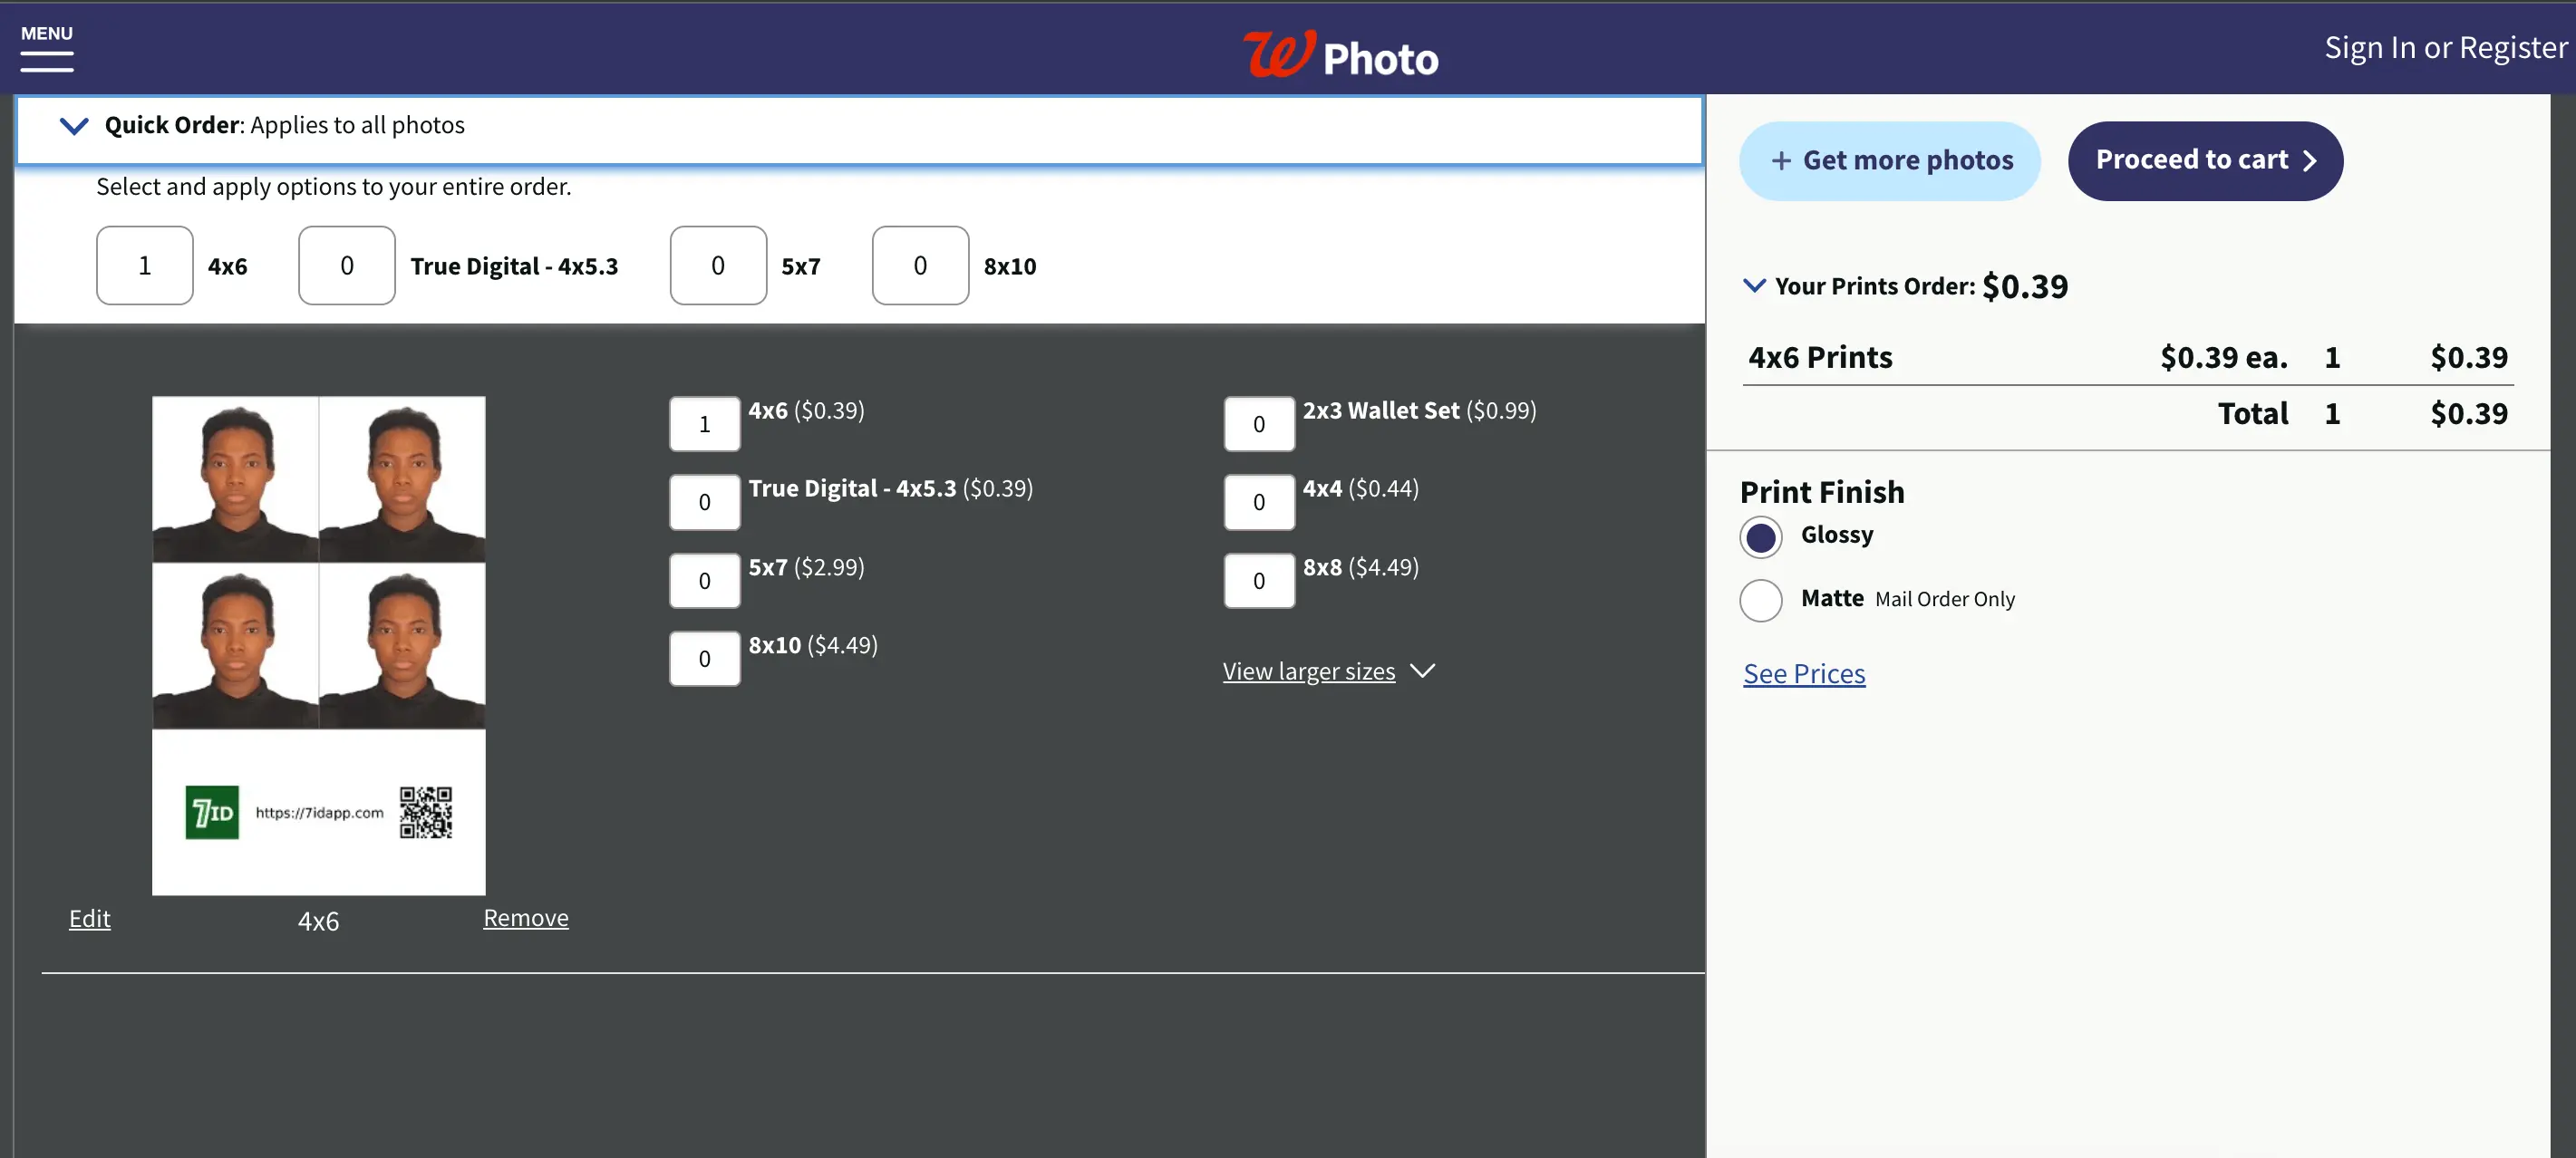Select the Glossy print finish option
Screen dimensions: 2576x1158
[1763, 534]
